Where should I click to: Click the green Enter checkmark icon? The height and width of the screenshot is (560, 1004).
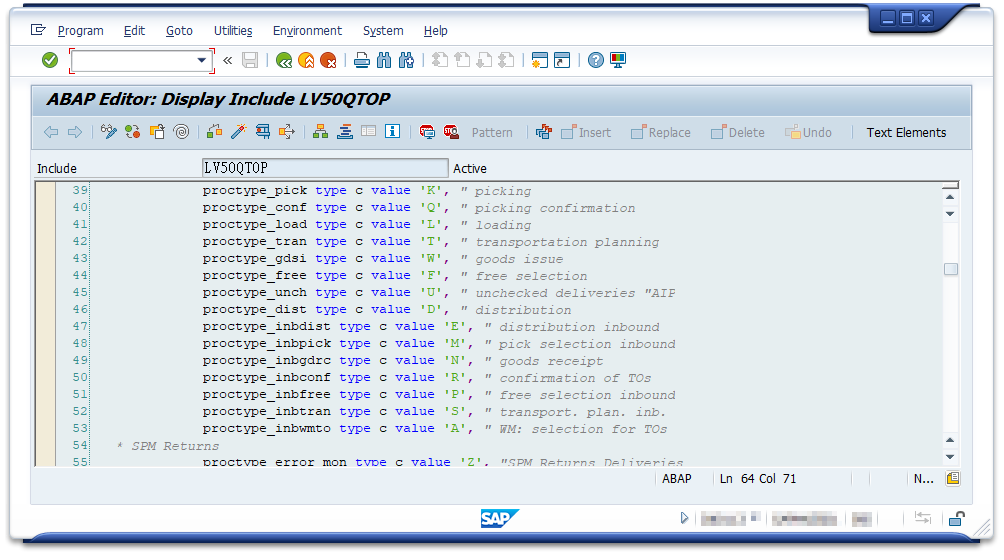pyautogui.click(x=50, y=60)
